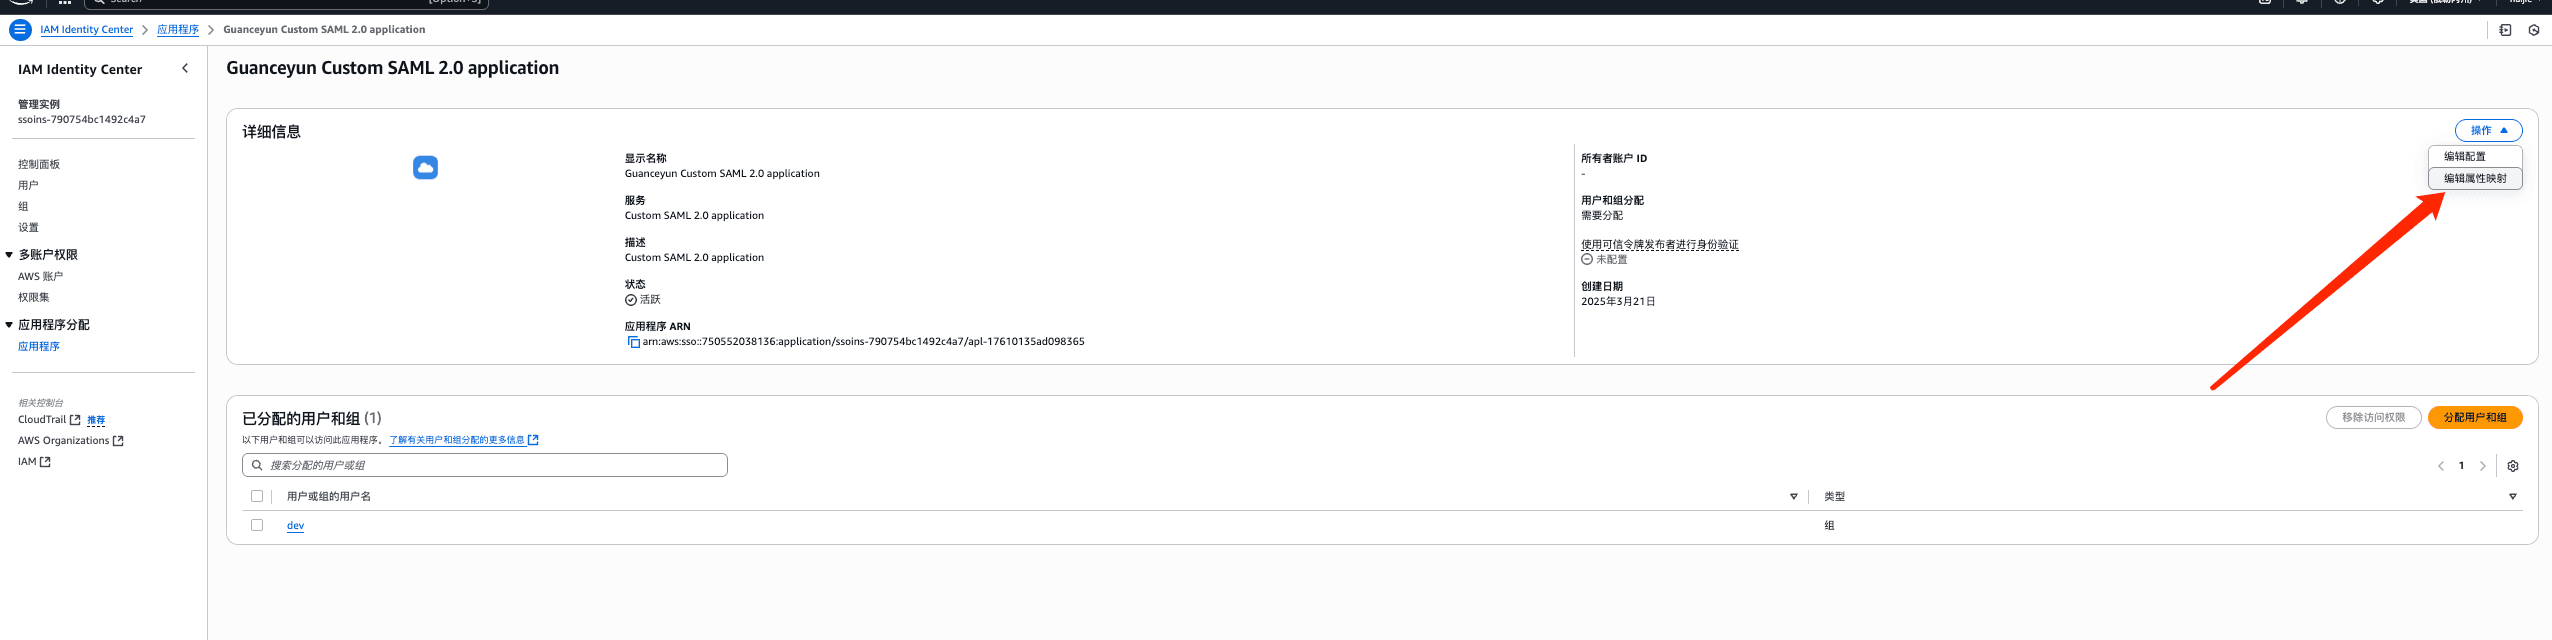Click the 分配用户和组 orange button
This screenshot has width=2552, height=640.
[2475, 418]
